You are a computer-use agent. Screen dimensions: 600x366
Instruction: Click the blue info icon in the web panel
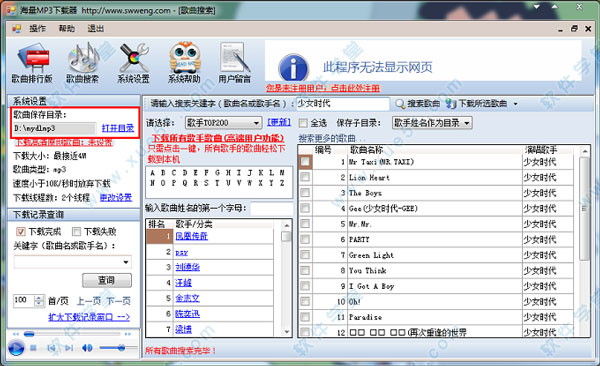coord(293,68)
